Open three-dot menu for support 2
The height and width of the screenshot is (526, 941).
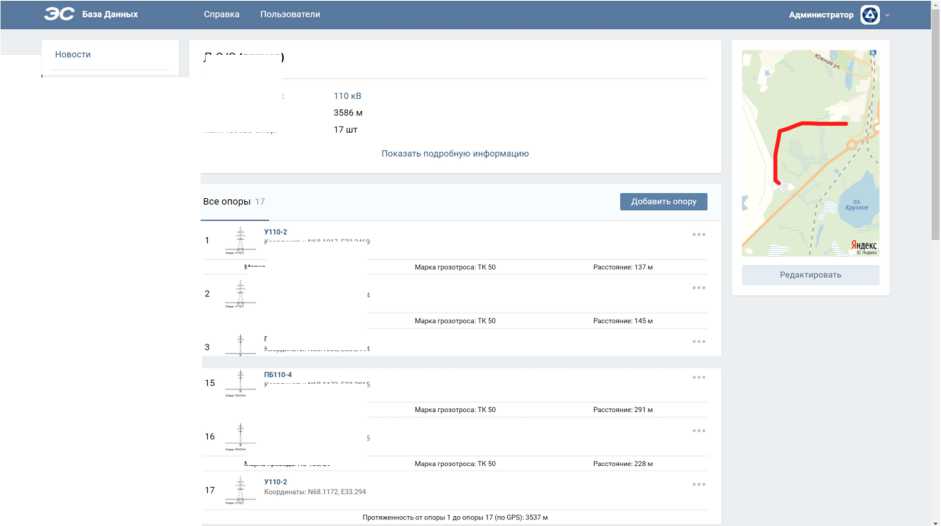click(698, 288)
